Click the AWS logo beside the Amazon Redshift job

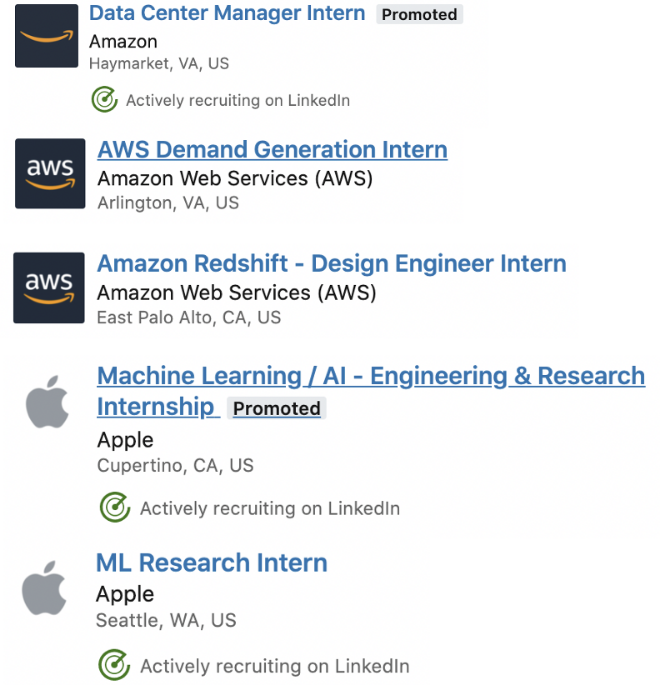click(x=49, y=289)
